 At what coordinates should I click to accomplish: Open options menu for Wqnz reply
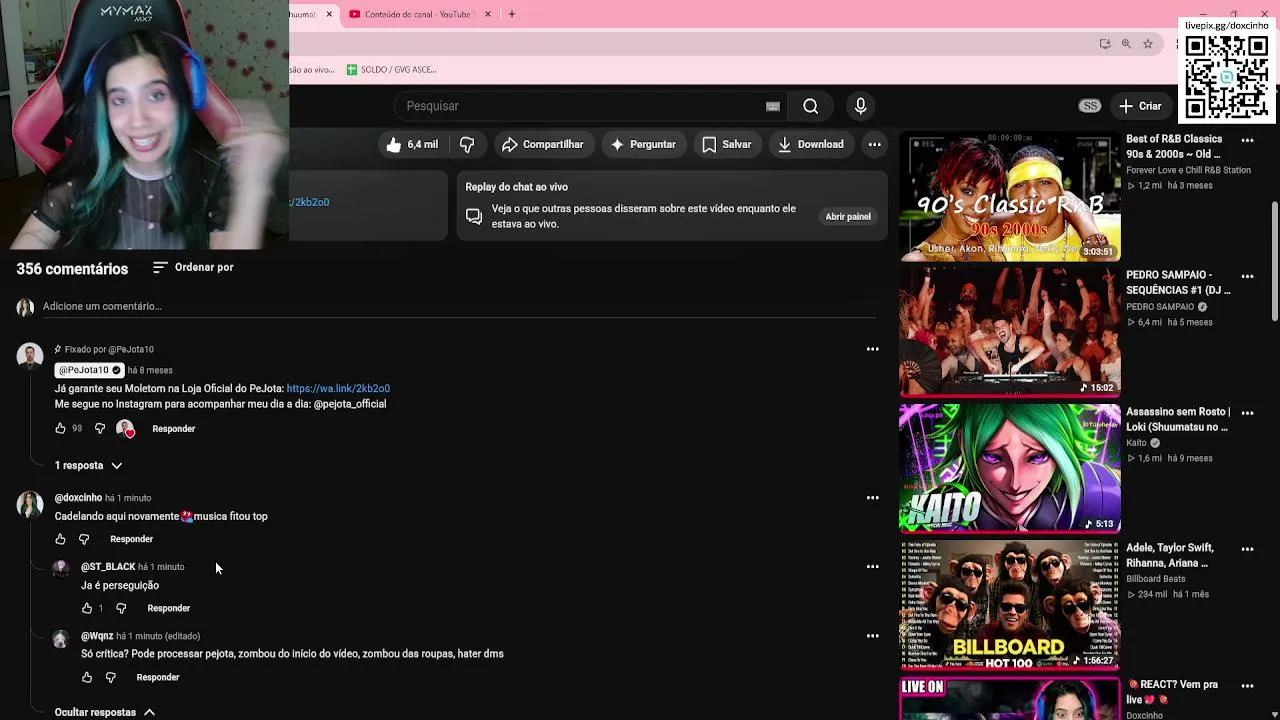pyautogui.click(x=873, y=635)
